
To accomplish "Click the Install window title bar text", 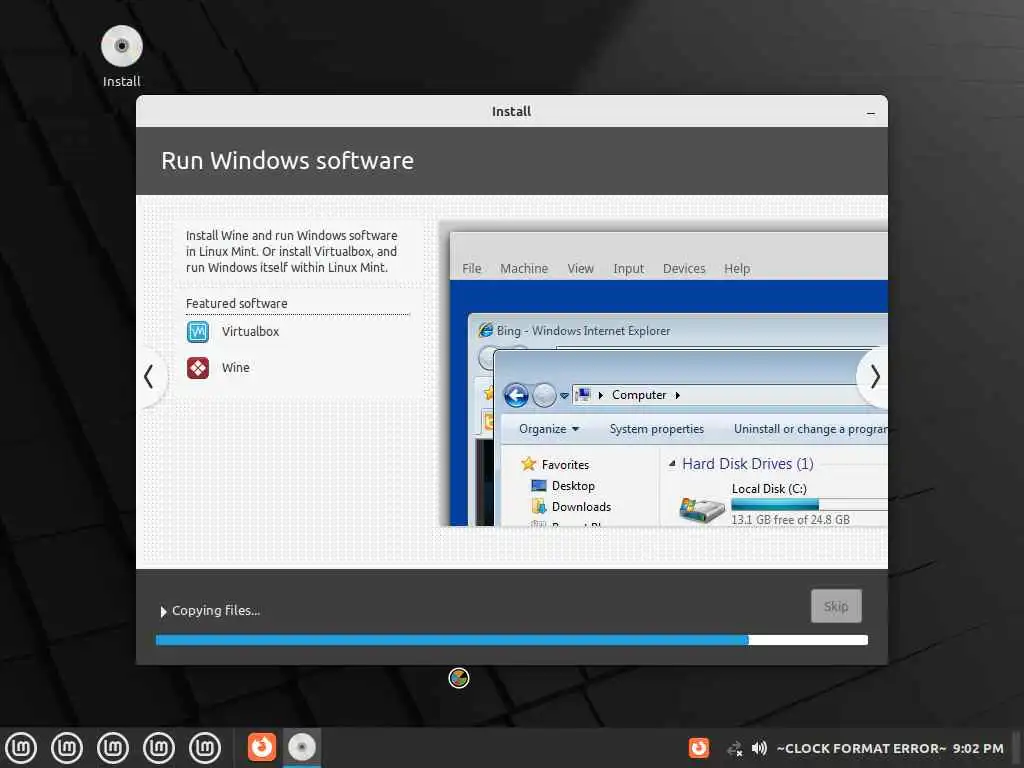I will [x=511, y=112].
